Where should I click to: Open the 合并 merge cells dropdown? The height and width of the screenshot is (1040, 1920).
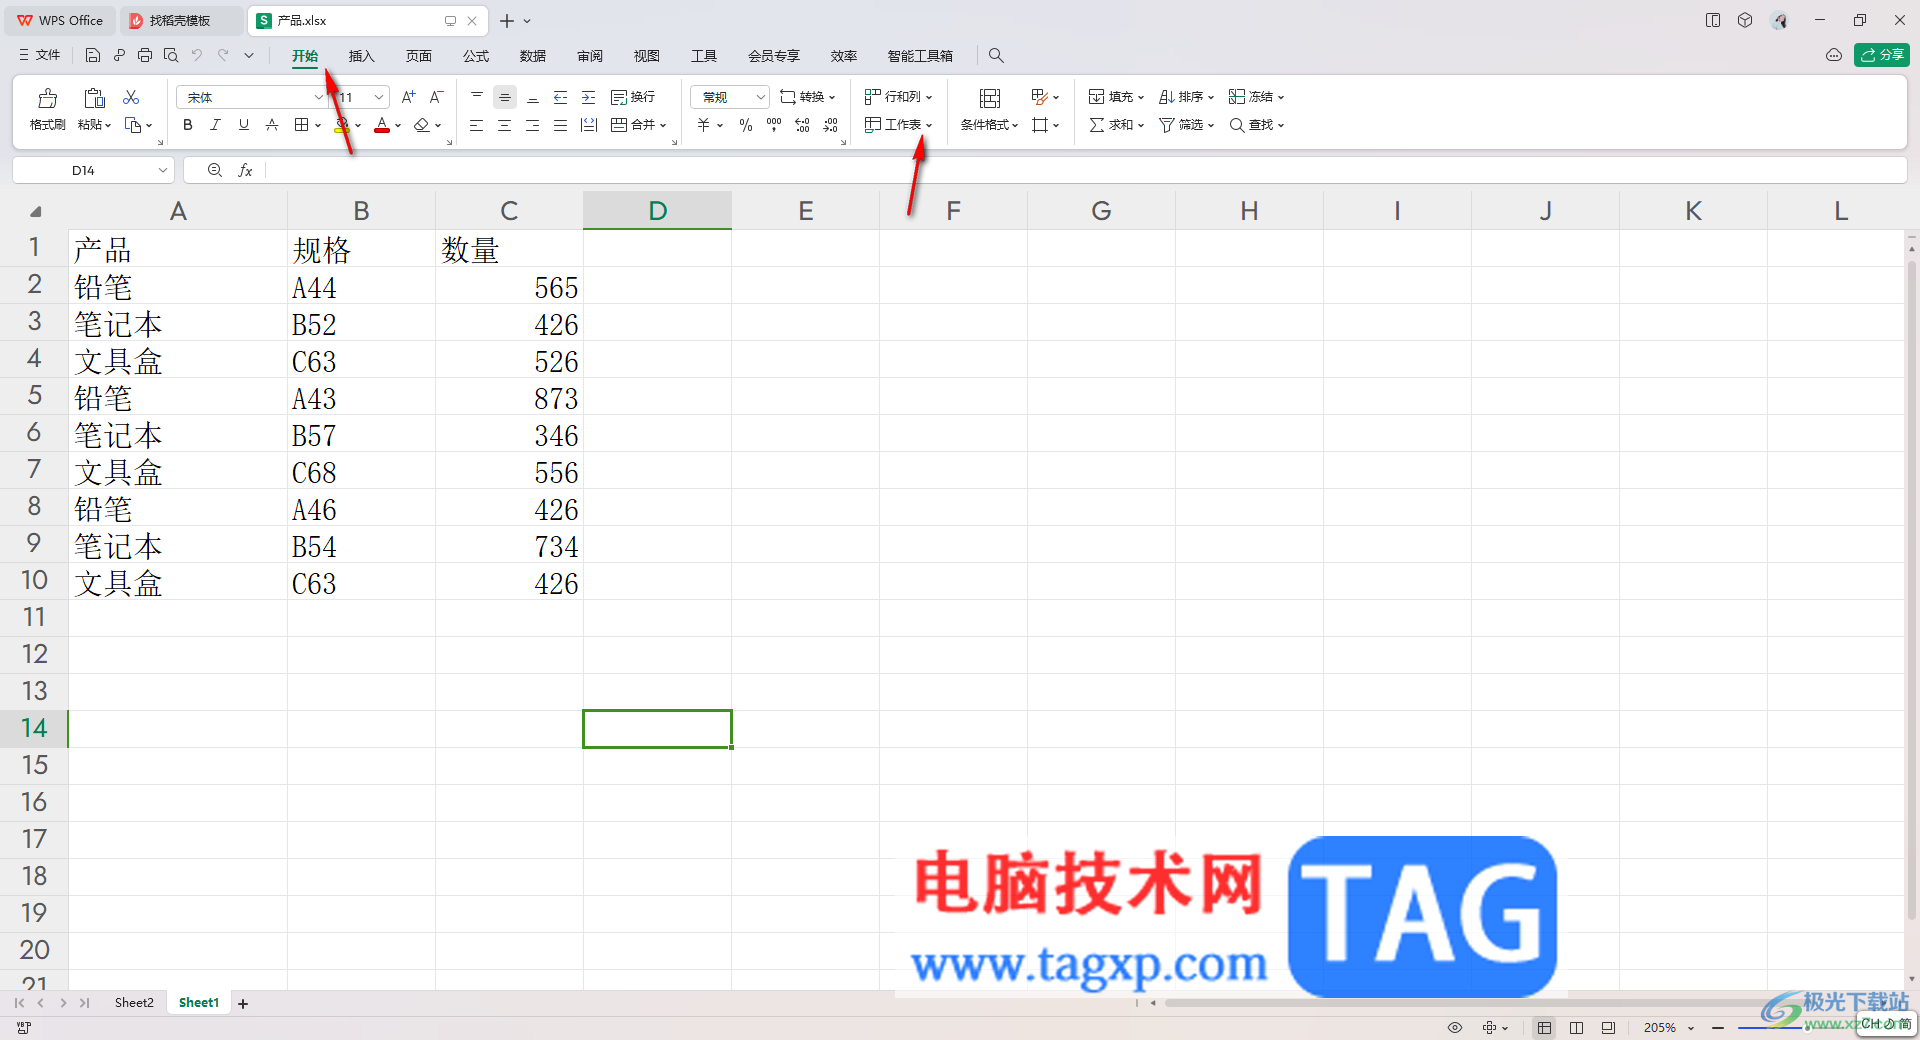click(639, 125)
